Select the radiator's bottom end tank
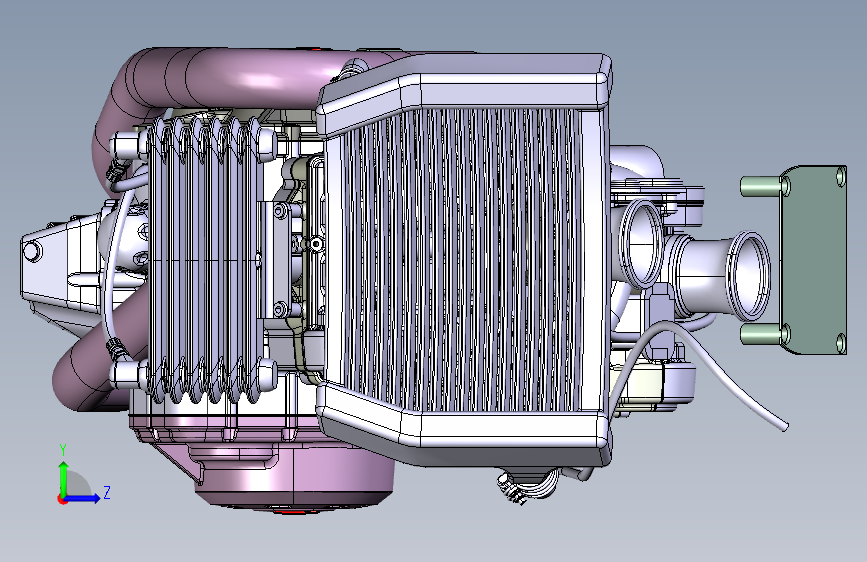This screenshot has width=867, height=562. [x=464, y=431]
